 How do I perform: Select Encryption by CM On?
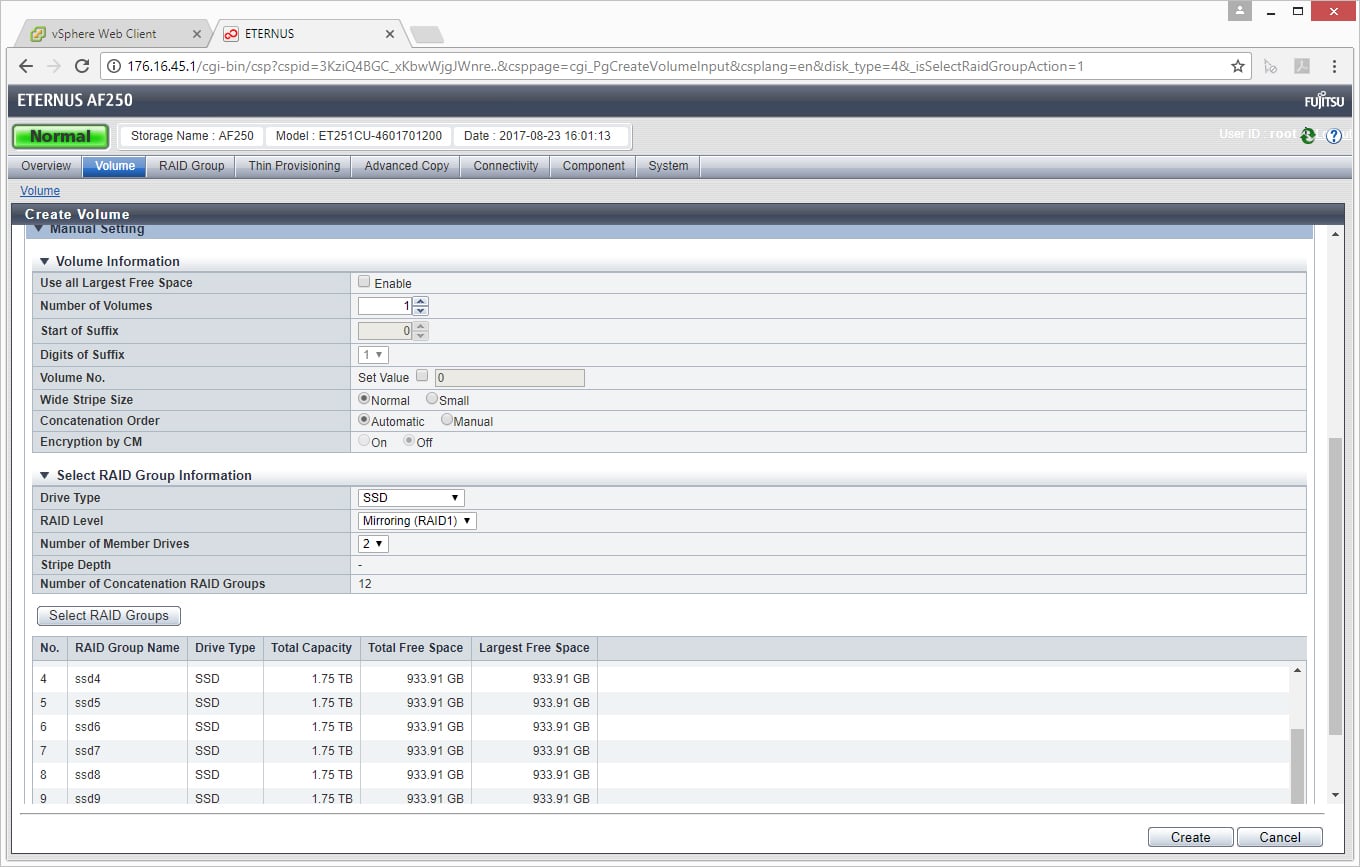tap(364, 440)
